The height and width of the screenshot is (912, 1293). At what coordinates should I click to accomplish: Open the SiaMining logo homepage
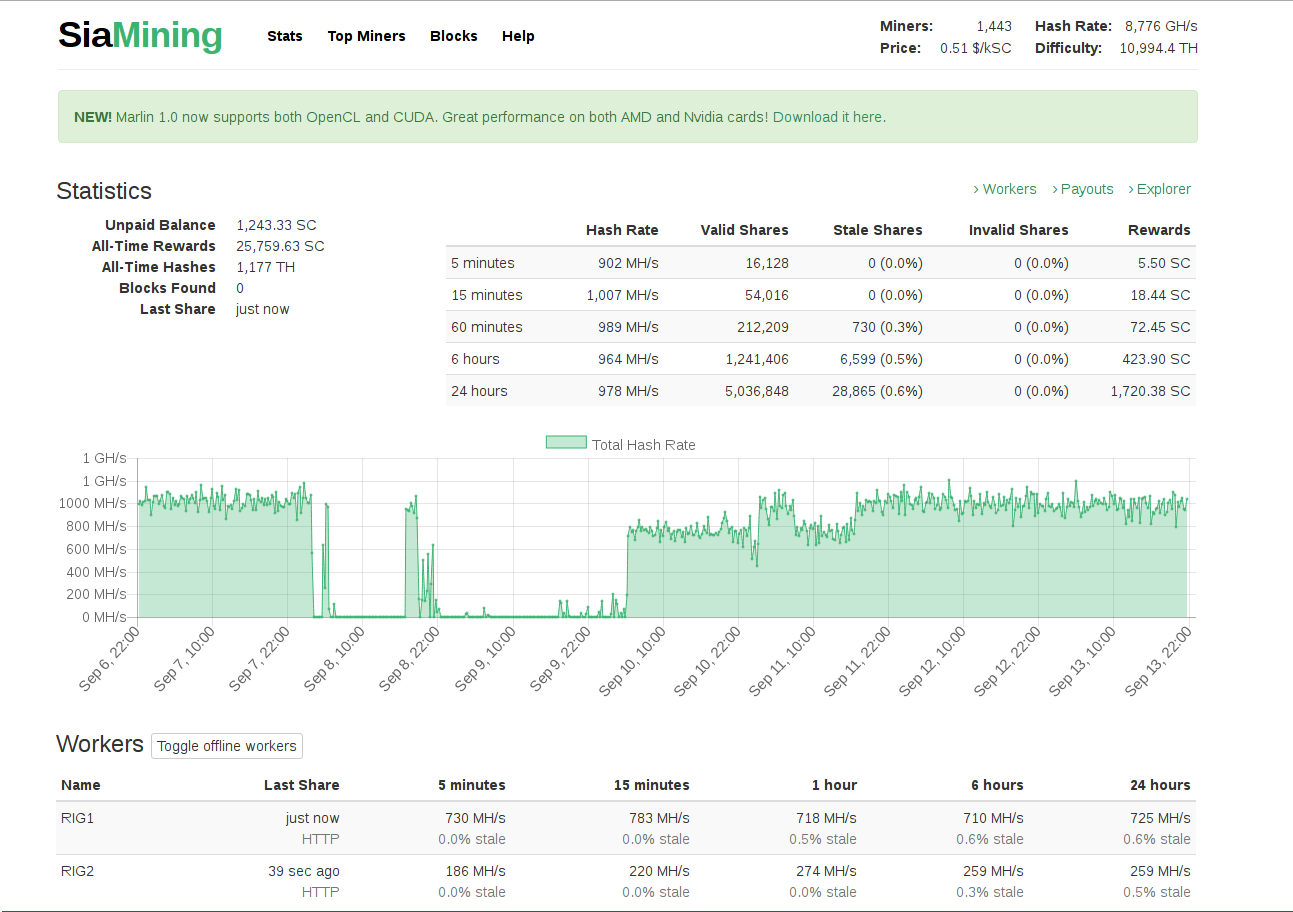click(x=140, y=35)
